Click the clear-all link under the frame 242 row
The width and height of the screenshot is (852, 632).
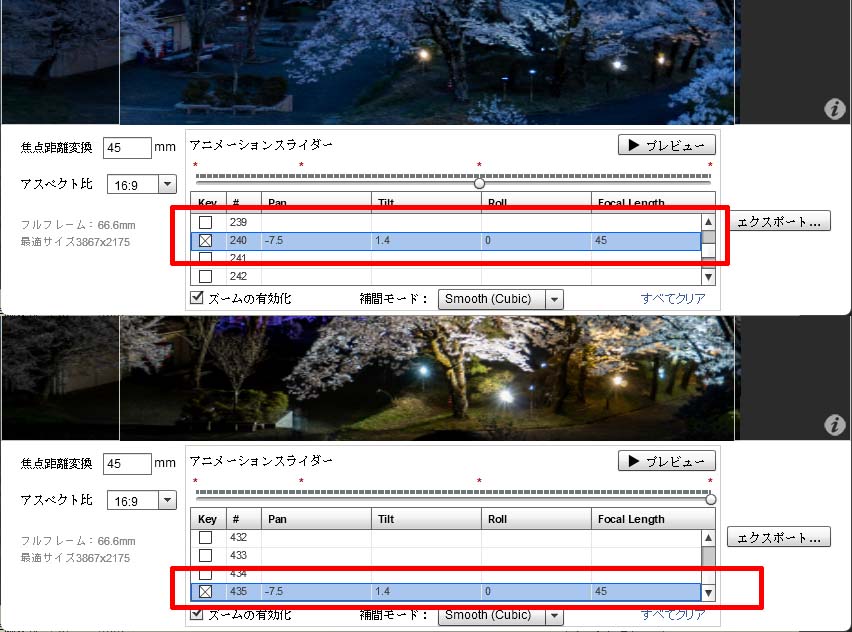[673, 299]
